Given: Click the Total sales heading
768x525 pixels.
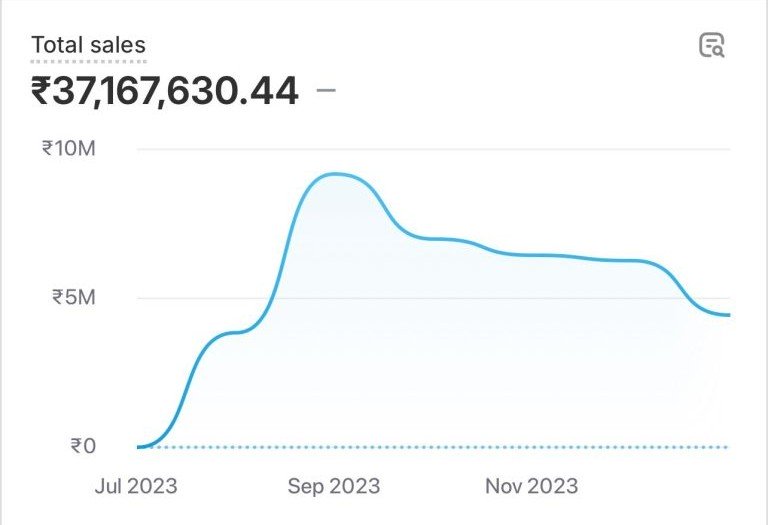Looking at the screenshot, I should point(88,45).
